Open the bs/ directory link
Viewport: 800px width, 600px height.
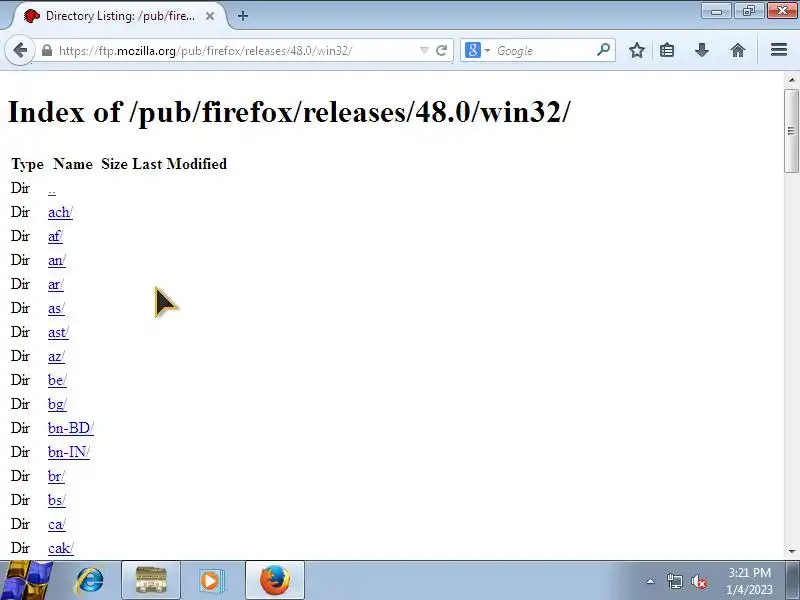click(x=57, y=500)
